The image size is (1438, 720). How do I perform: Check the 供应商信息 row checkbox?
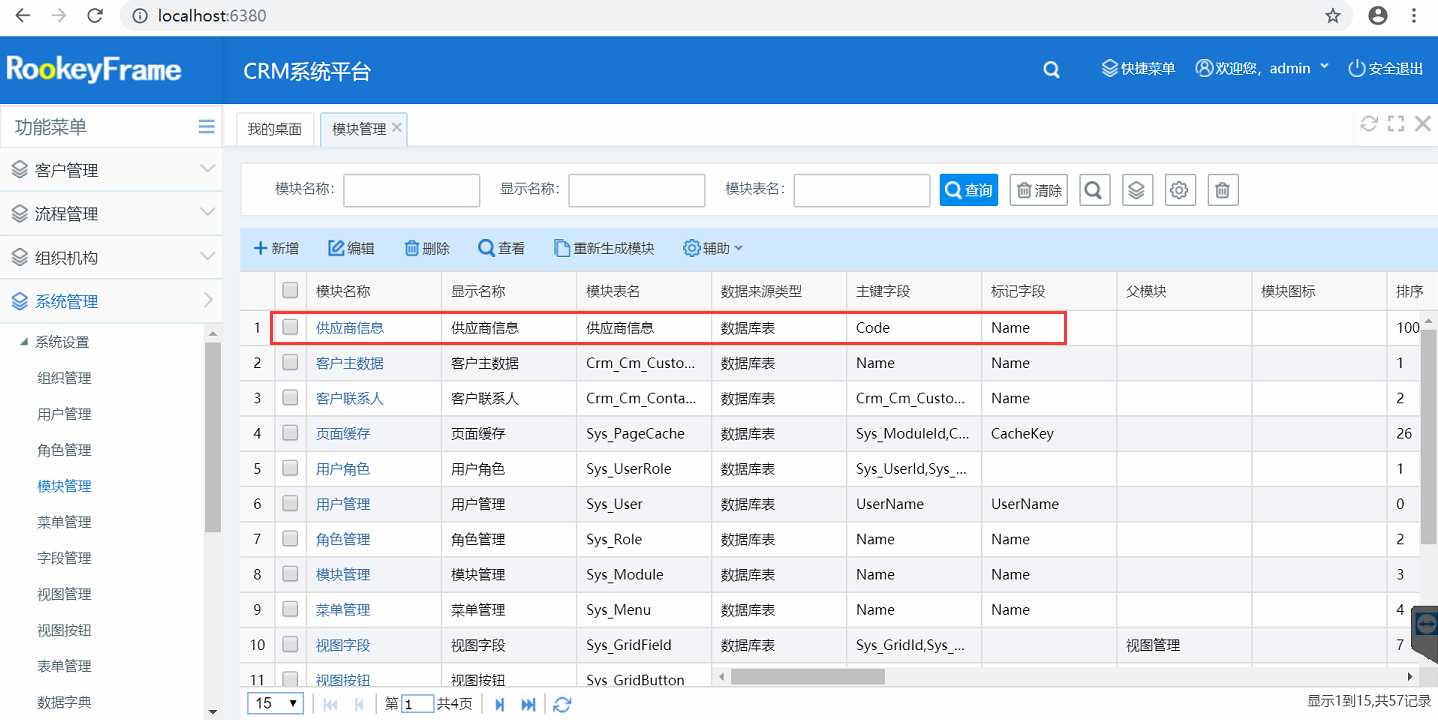point(290,326)
